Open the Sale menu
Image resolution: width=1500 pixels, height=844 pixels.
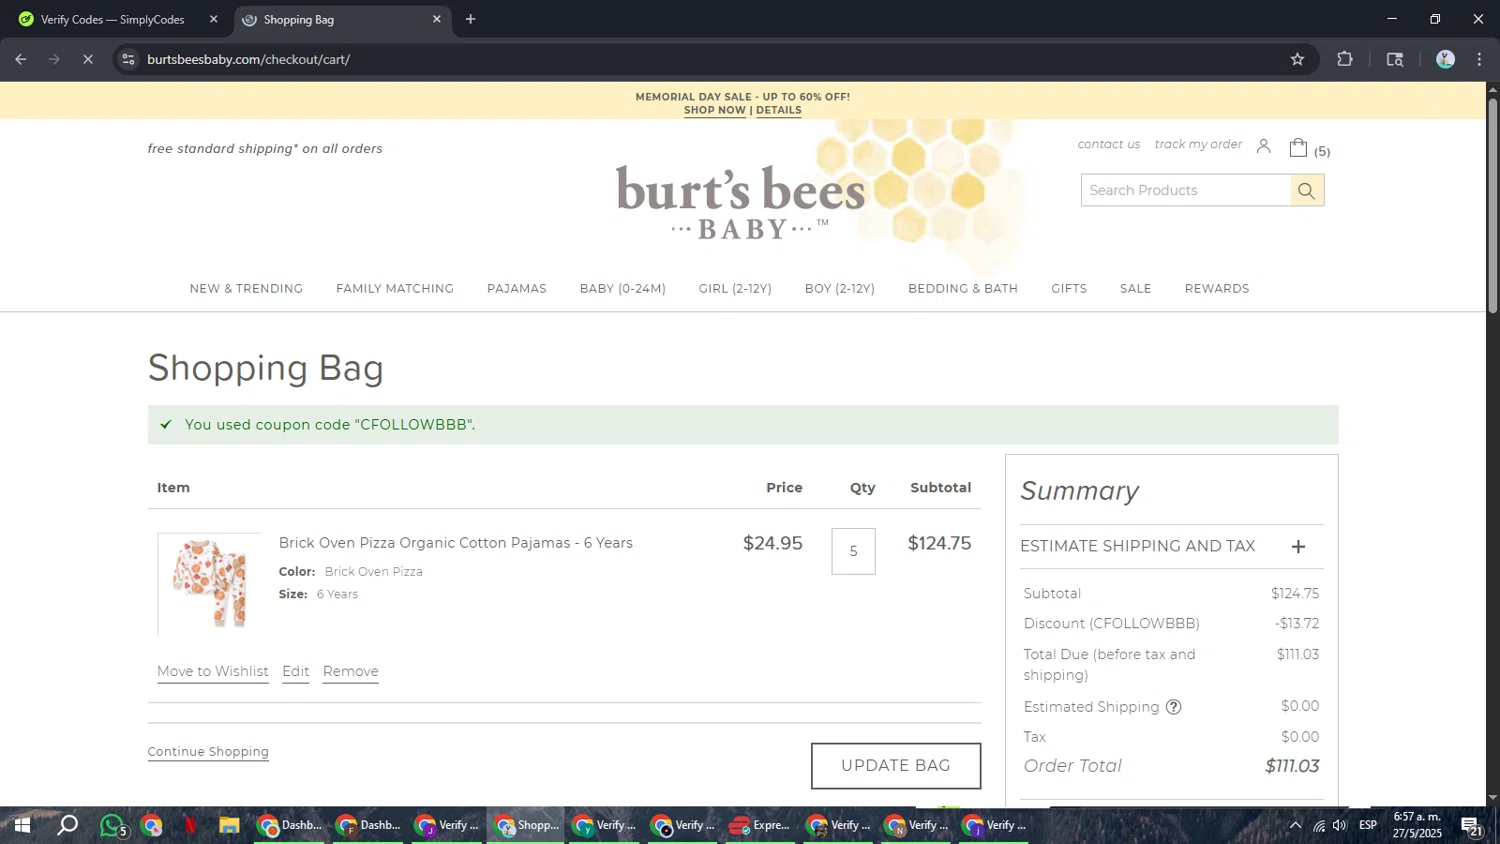[x=1136, y=289]
